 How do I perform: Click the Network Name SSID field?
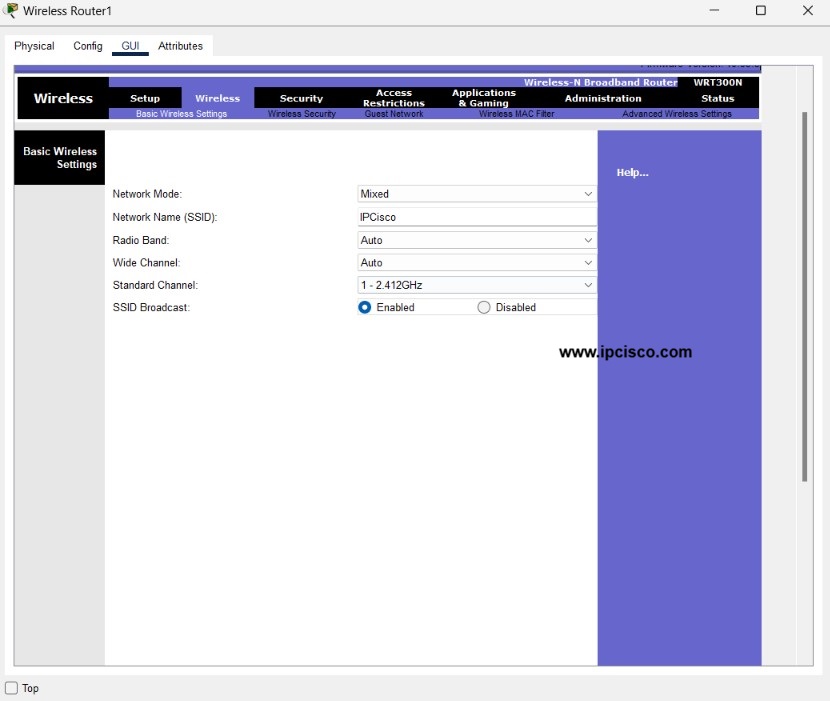point(477,217)
